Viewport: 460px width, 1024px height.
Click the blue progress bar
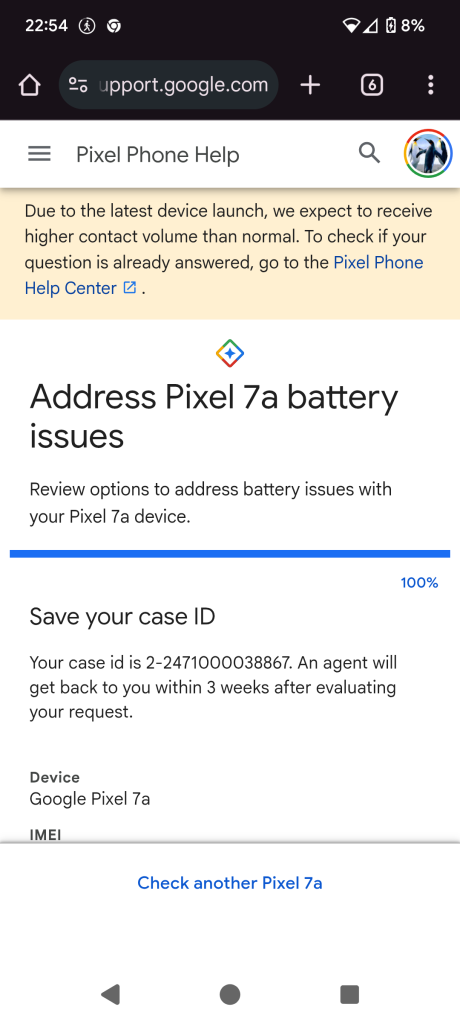click(230, 554)
